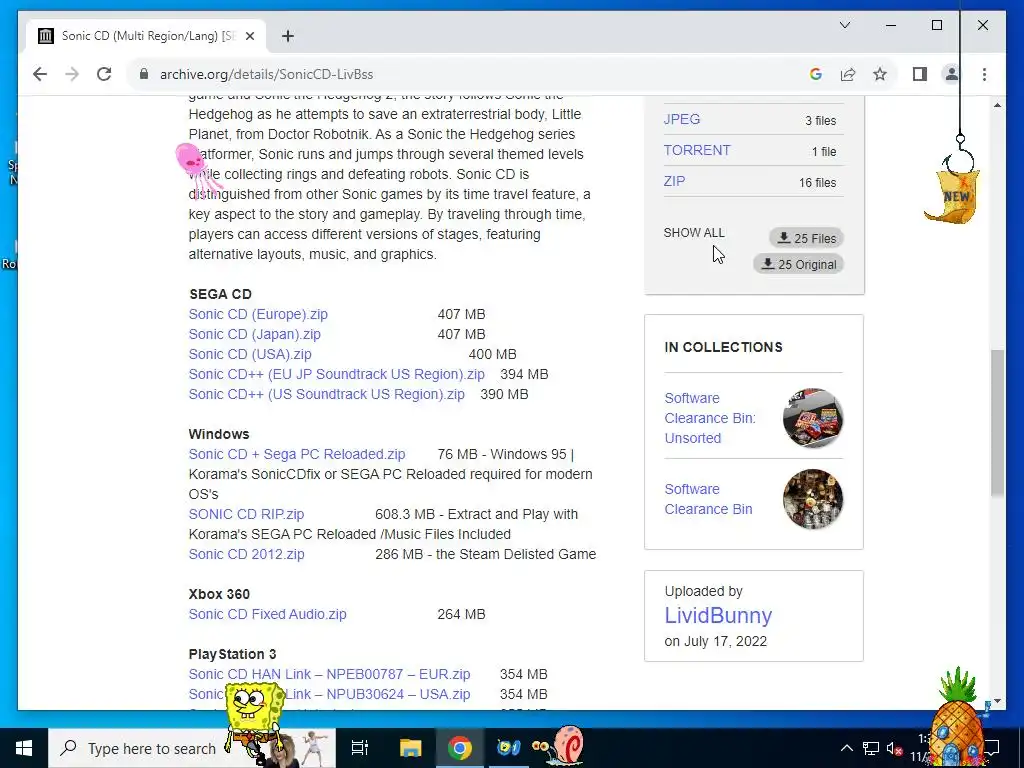1024x768 pixels.
Task: Bookmark this tab with star icon
Action: click(x=880, y=74)
